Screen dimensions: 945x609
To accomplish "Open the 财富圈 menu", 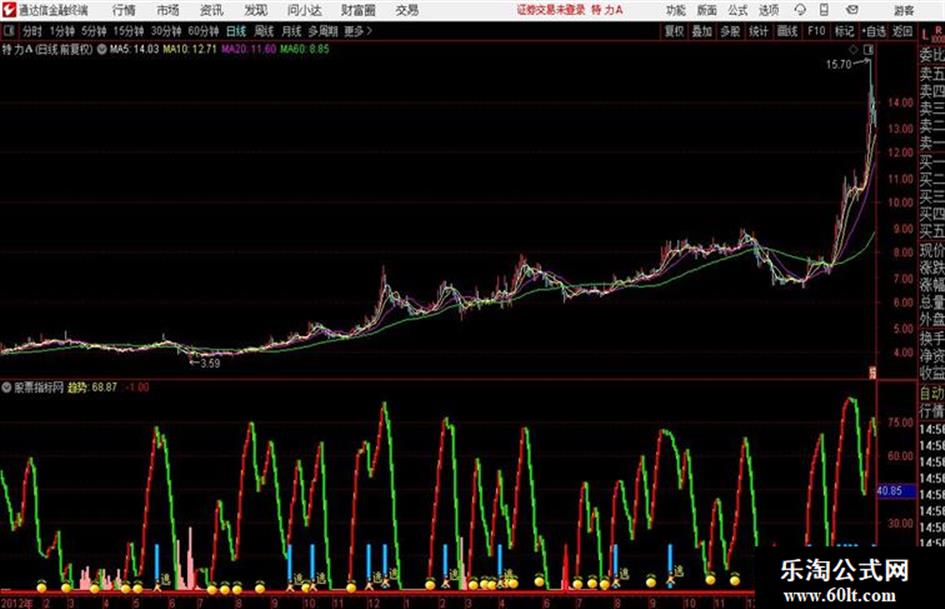I will pyautogui.click(x=358, y=10).
